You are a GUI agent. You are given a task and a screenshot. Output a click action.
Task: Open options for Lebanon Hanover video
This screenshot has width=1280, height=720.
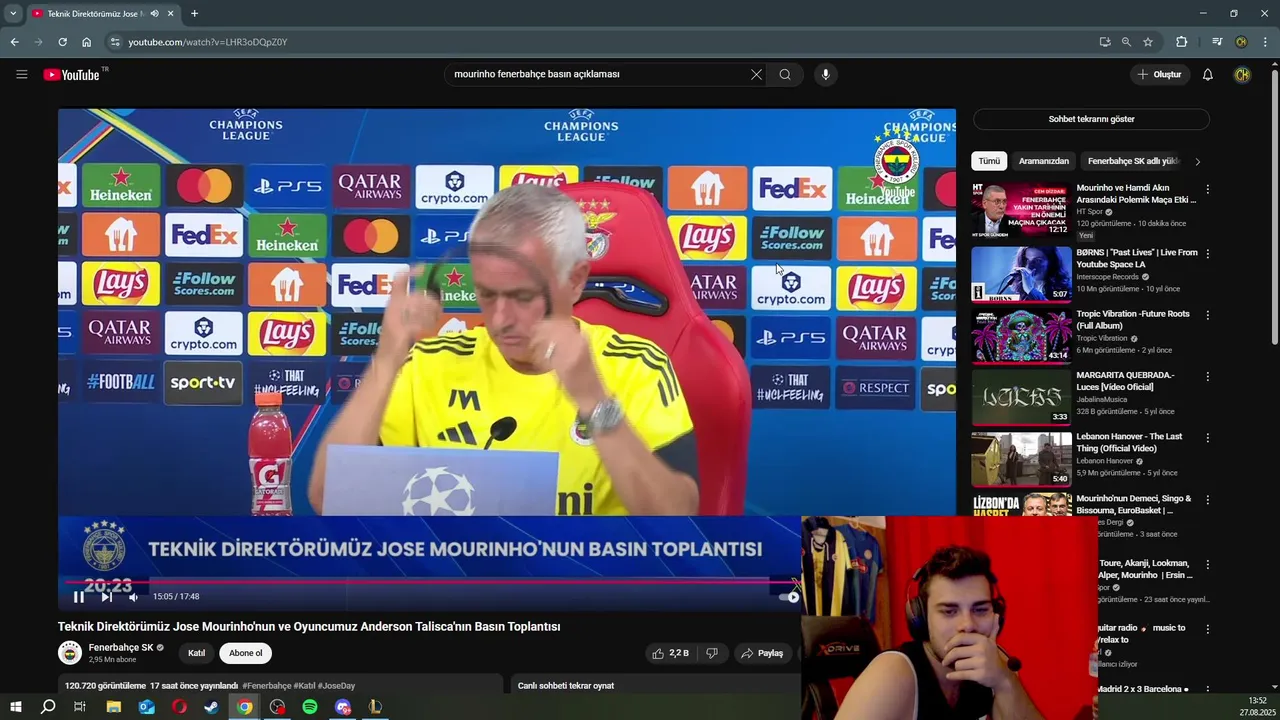1207,438
